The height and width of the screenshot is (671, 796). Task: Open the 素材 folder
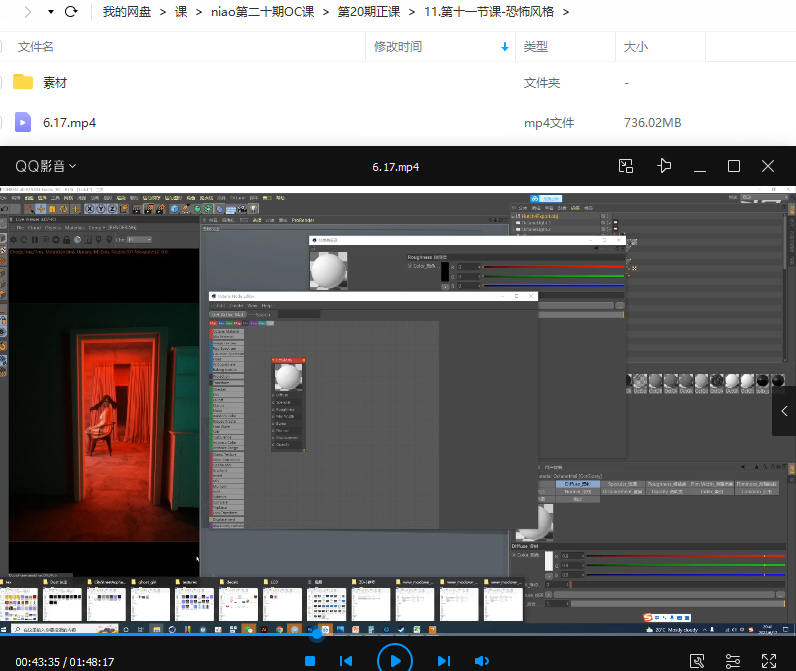[x=55, y=83]
